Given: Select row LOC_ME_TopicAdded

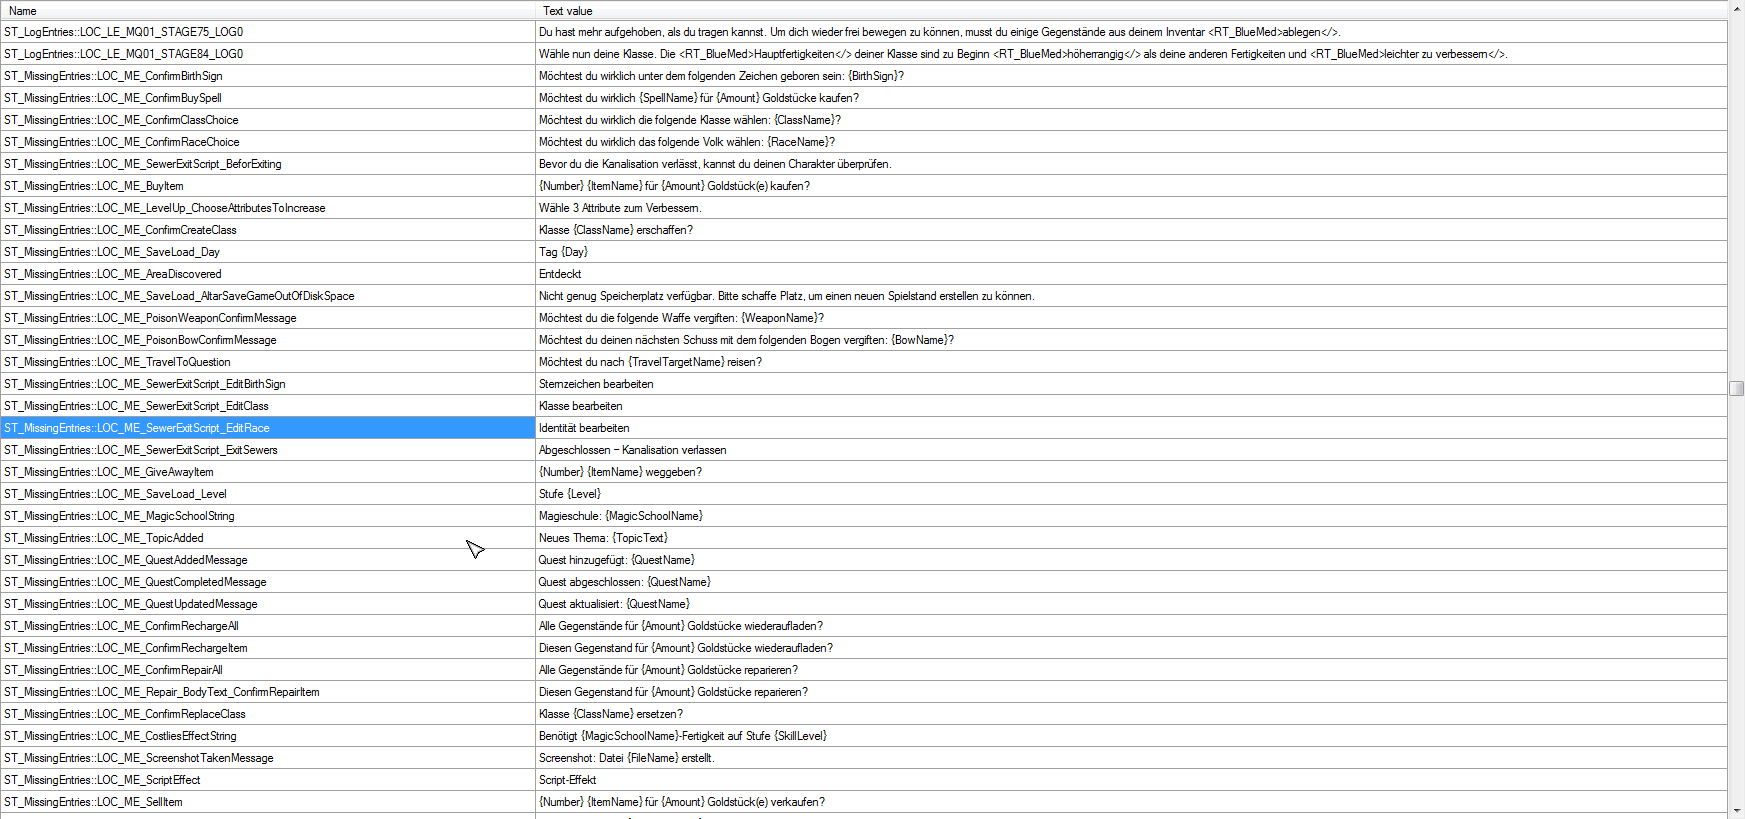Looking at the screenshot, I should point(864,538).
